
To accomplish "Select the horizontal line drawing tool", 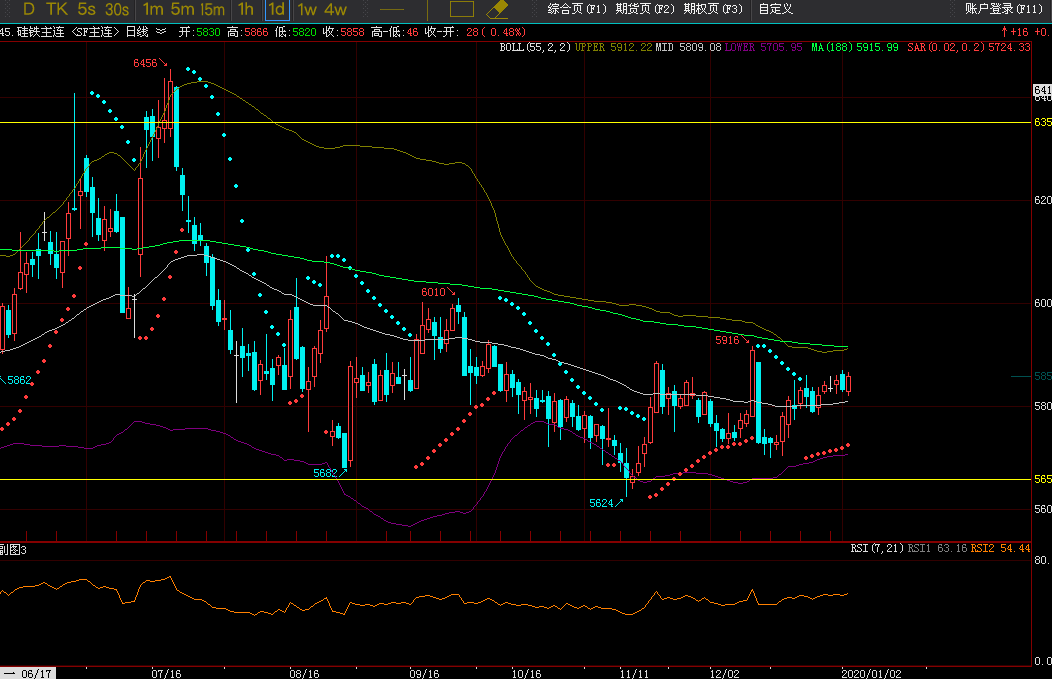I will pyautogui.click(x=392, y=9).
